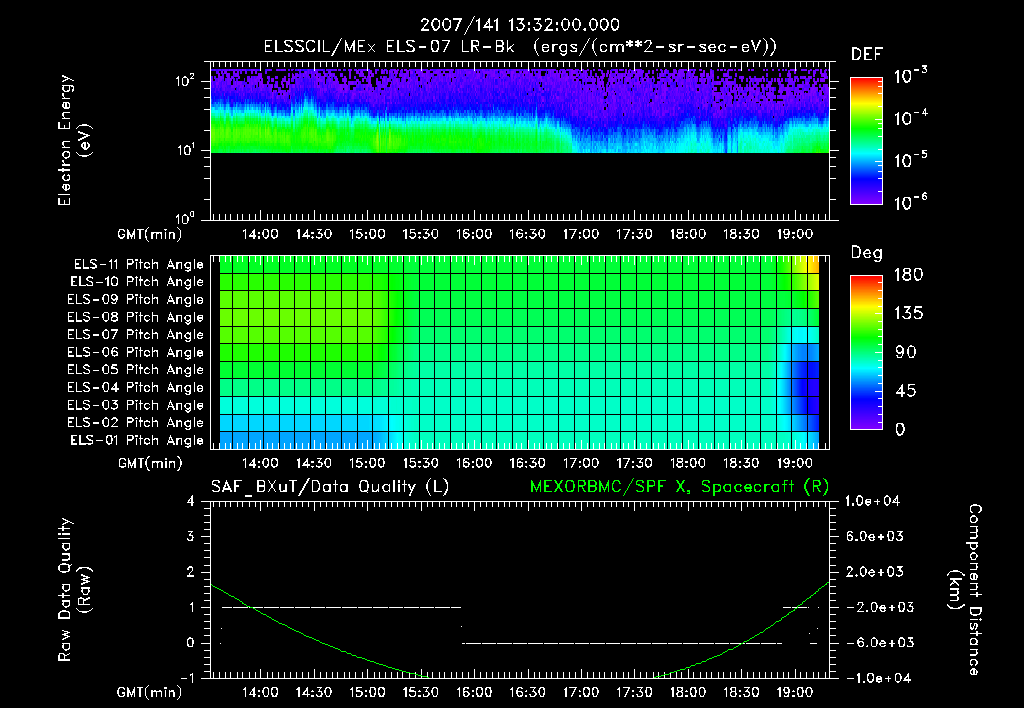Viewport: 1024px width, 708px height.
Task: Select the Raw Data Quality (Raw) axis title
Action: click(x=74, y=590)
